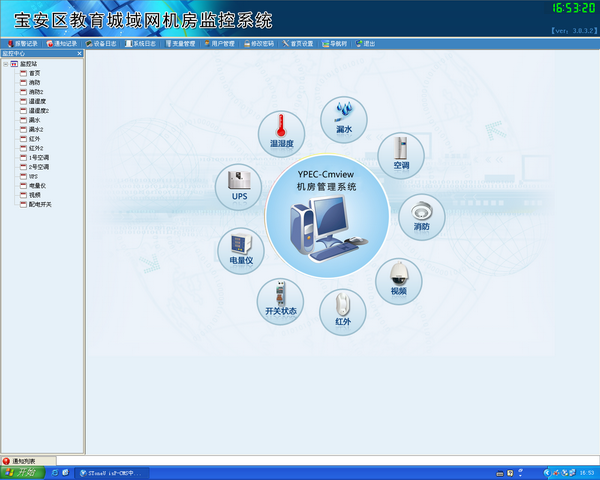Collapse the 监控站 tree root node
This screenshot has width=600, height=480.
point(5,64)
